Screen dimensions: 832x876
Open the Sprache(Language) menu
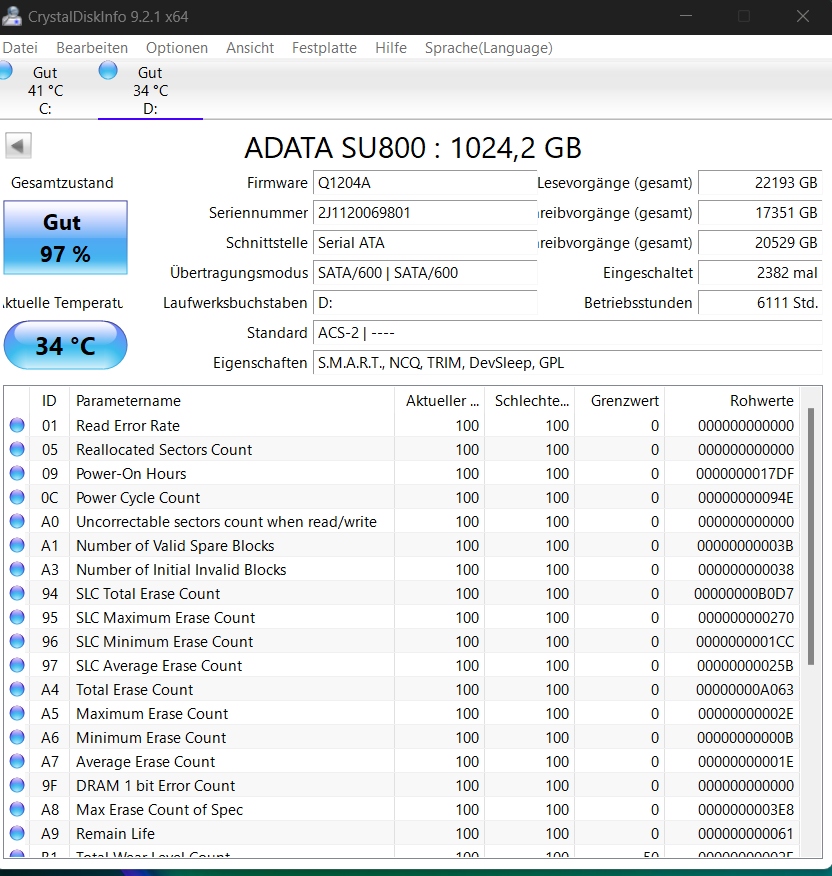pos(488,48)
